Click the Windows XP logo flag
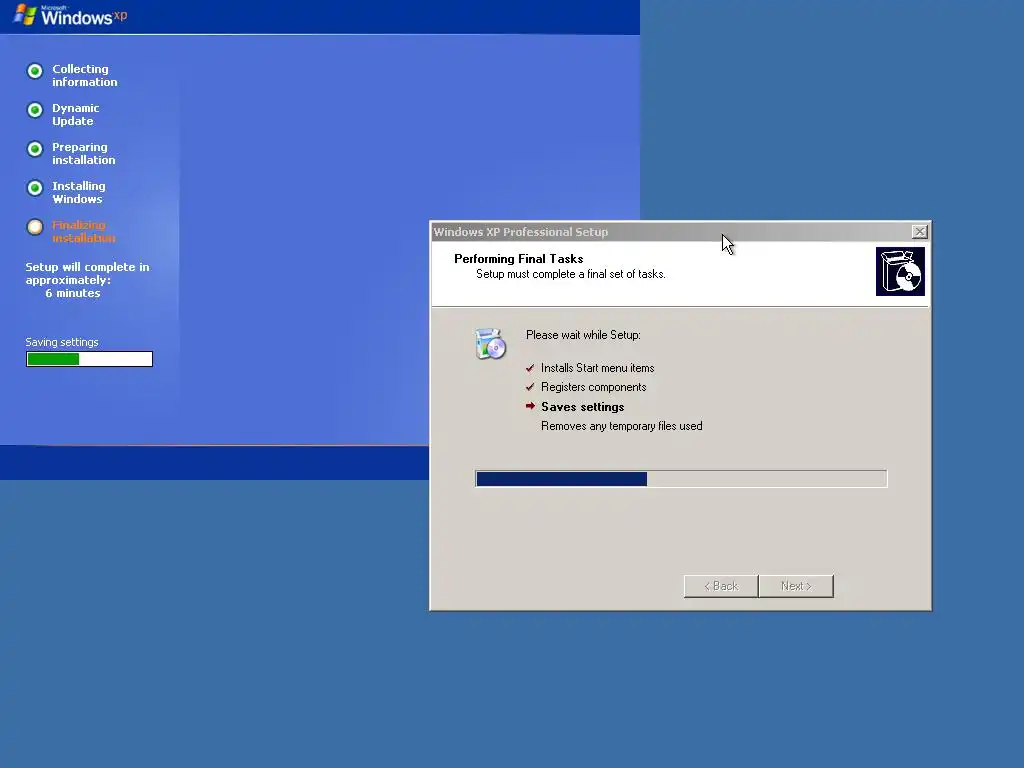Image resolution: width=1024 pixels, height=768 pixels. click(25, 14)
